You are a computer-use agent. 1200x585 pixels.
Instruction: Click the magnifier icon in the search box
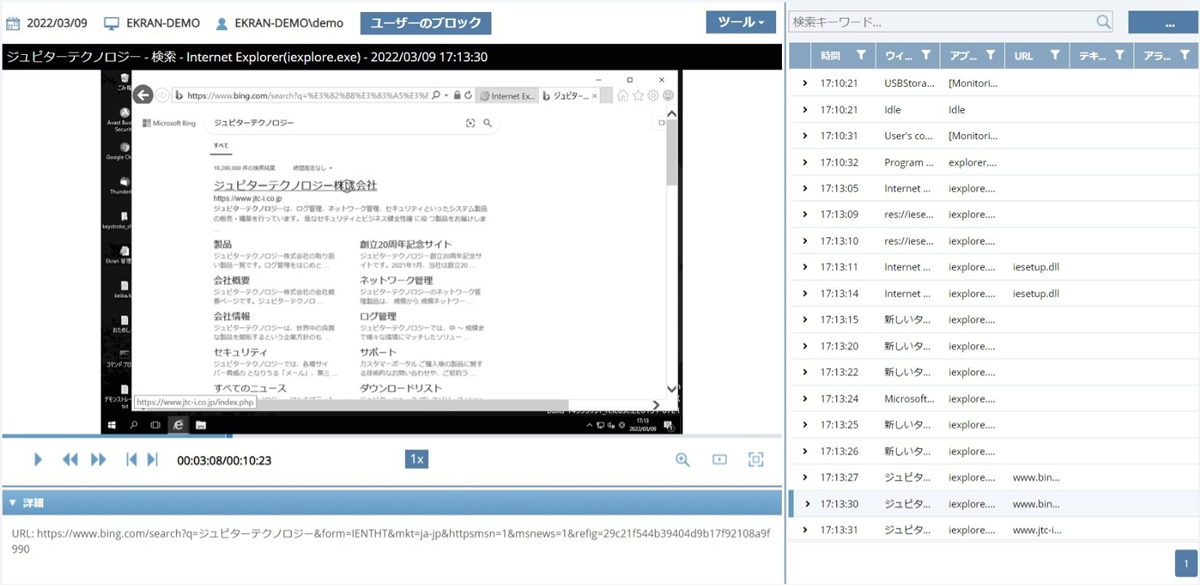[1103, 21]
